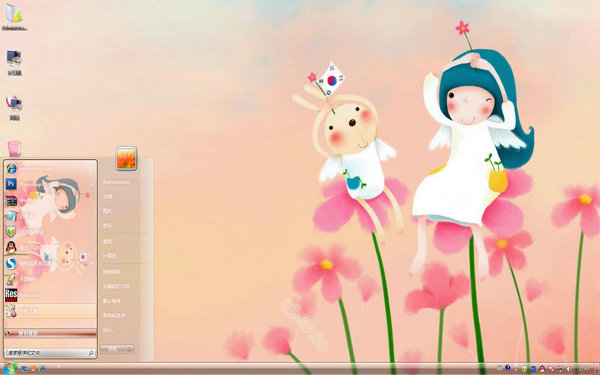Image resolution: width=600 pixels, height=375 pixels.
Task: Click the blue round tray icon
Action: (508, 368)
